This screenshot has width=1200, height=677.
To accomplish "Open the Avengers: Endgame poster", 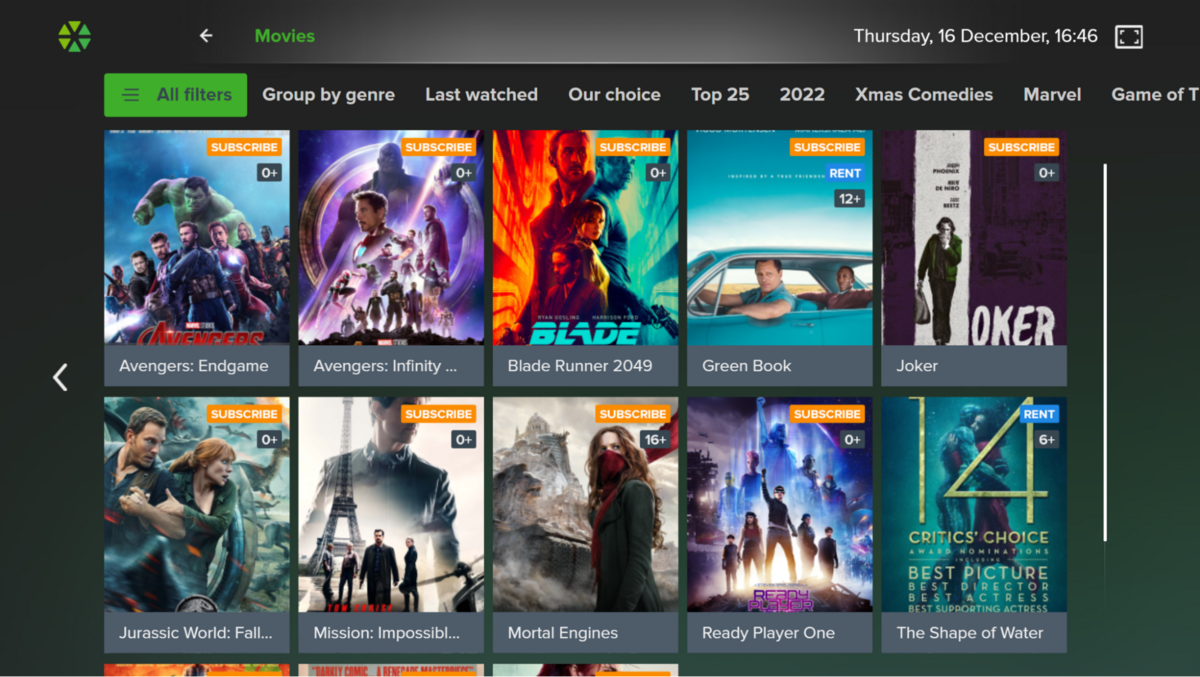I will pos(197,238).
